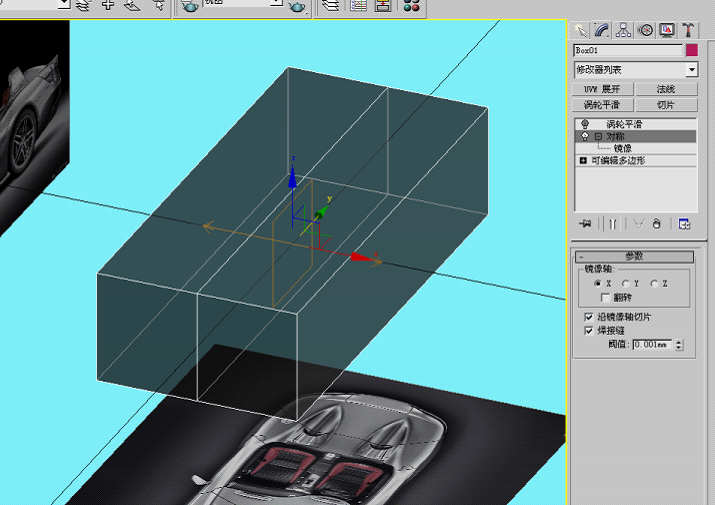715x505 pixels.
Task: Click the Pin Stack icon
Action: [x=585, y=224]
